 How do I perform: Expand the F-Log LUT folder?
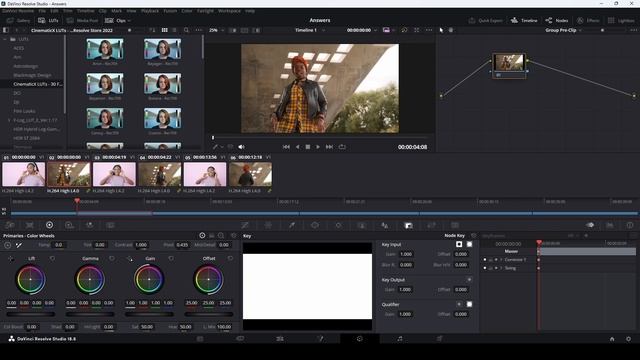(9, 120)
